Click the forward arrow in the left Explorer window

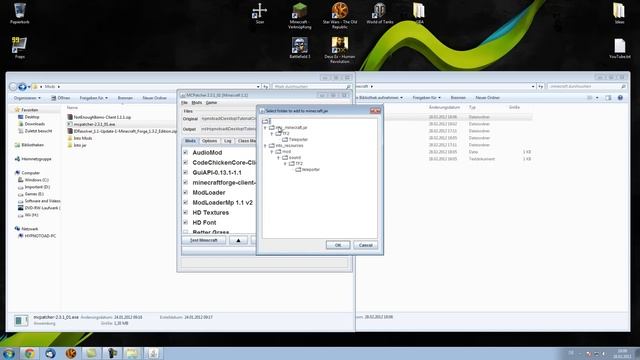pyautogui.click(x=22, y=87)
